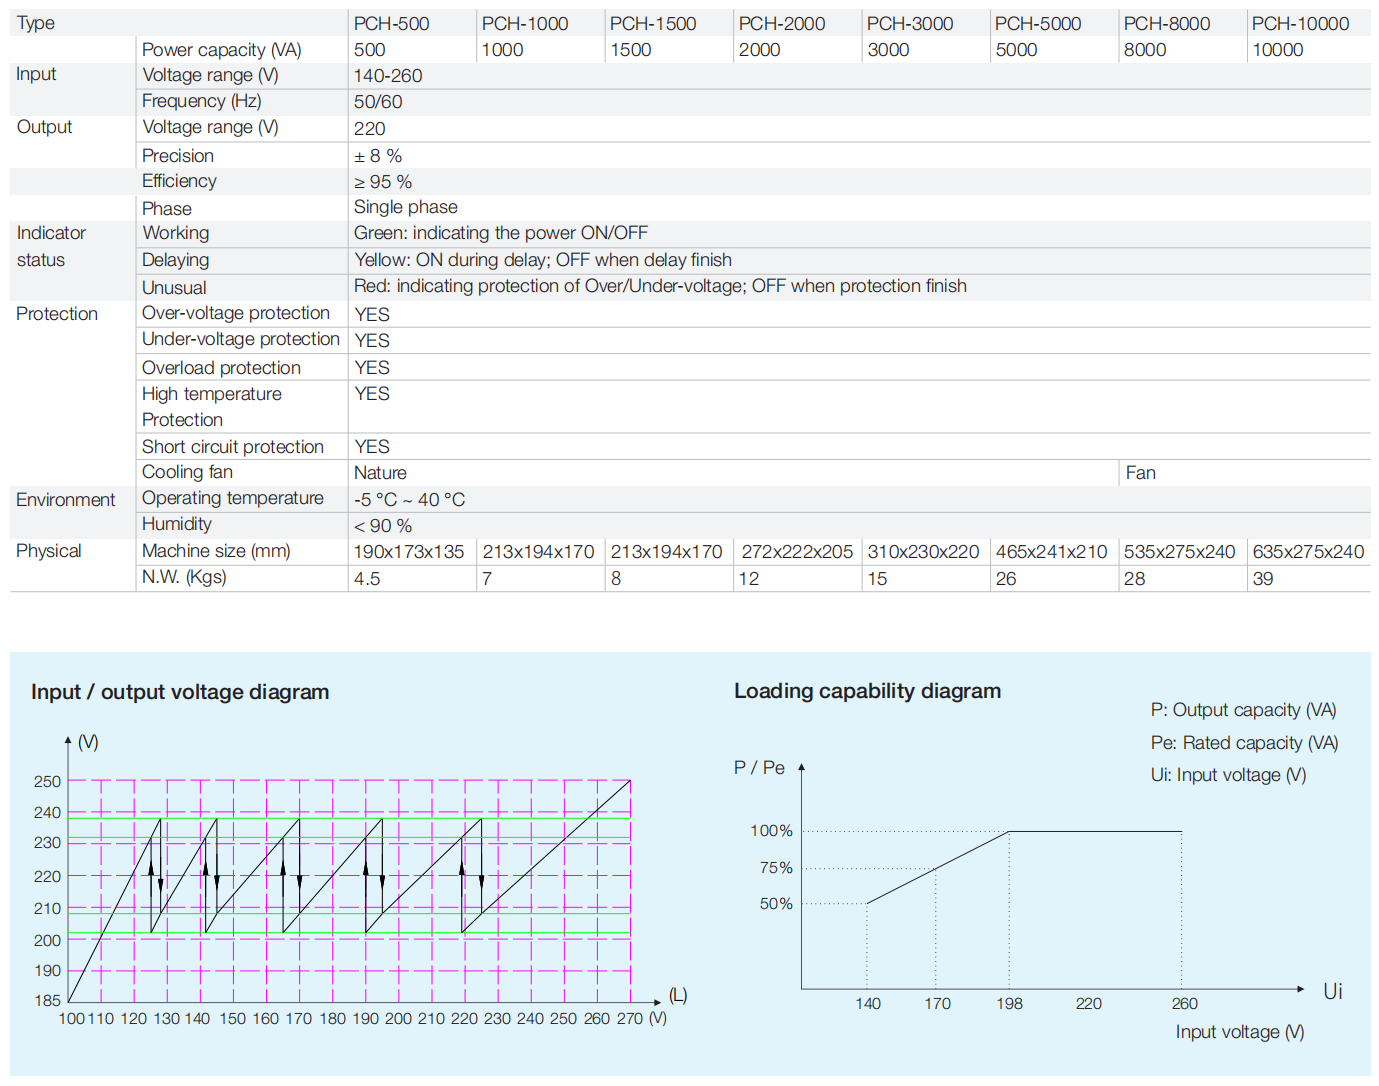Click the Efficiency value ≥ 95 %

(x=382, y=182)
